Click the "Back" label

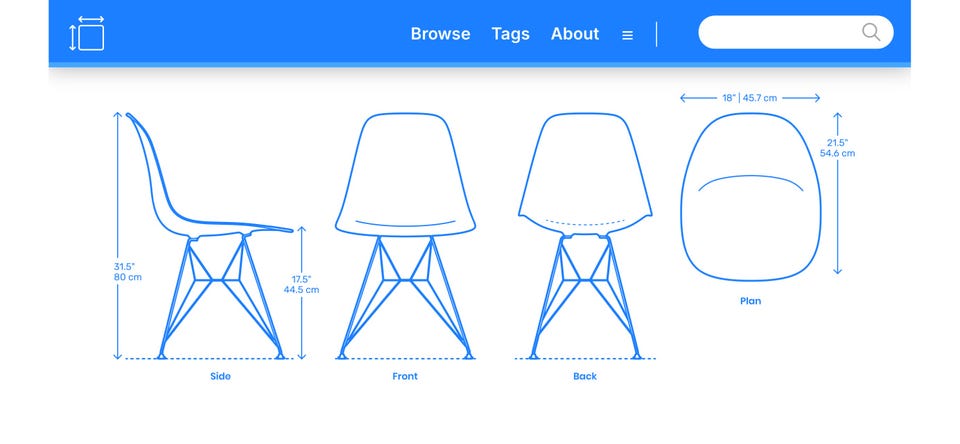click(585, 376)
